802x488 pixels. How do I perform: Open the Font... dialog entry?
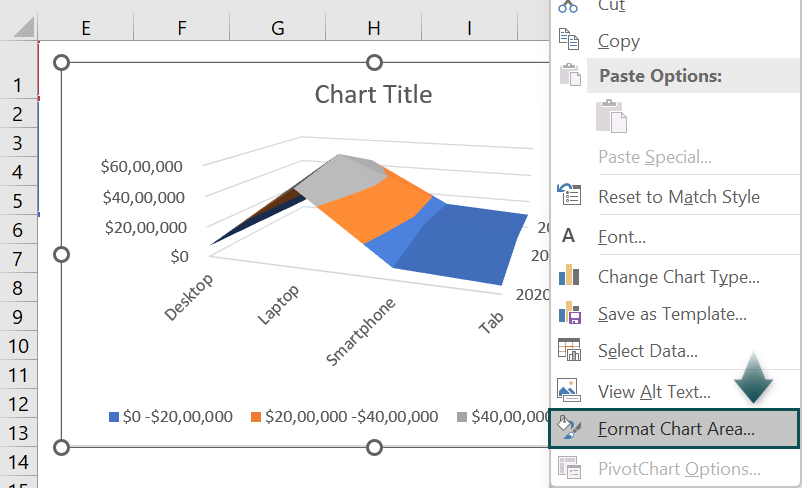622,237
